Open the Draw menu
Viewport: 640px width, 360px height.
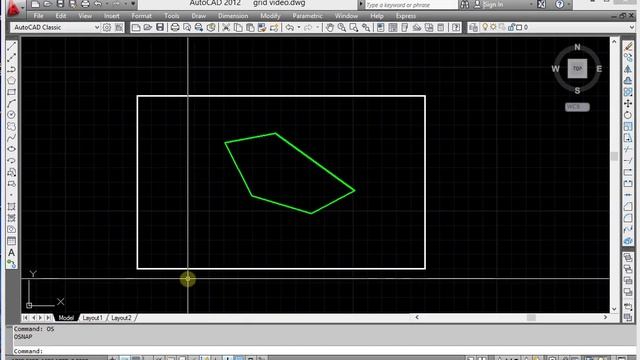[x=199, y=16]
